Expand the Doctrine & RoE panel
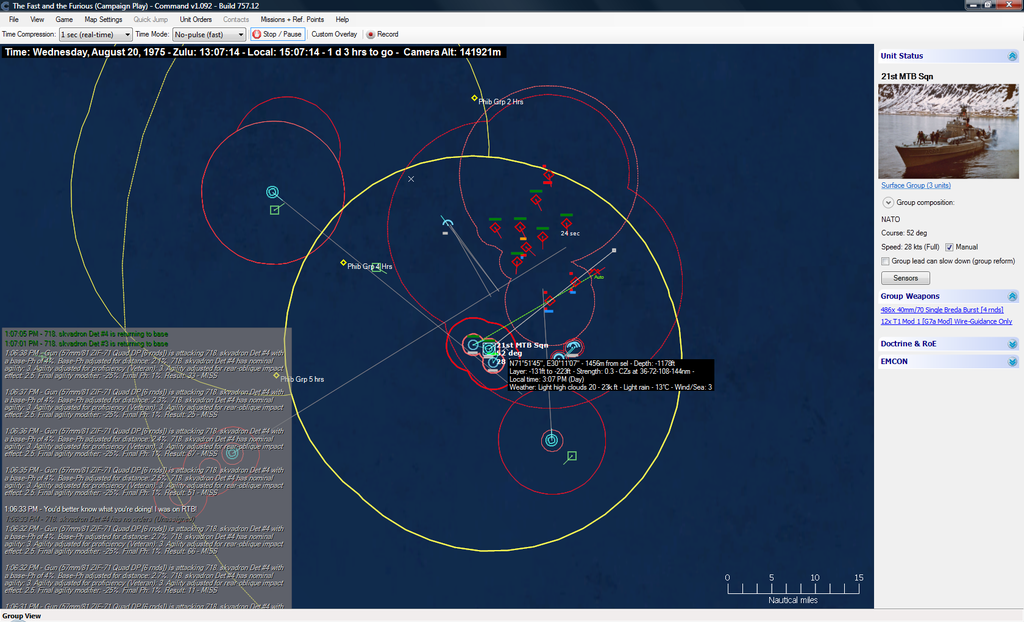Viewport: 1024px width, 622px height. pyautogui.click(x=1012, y=344)
